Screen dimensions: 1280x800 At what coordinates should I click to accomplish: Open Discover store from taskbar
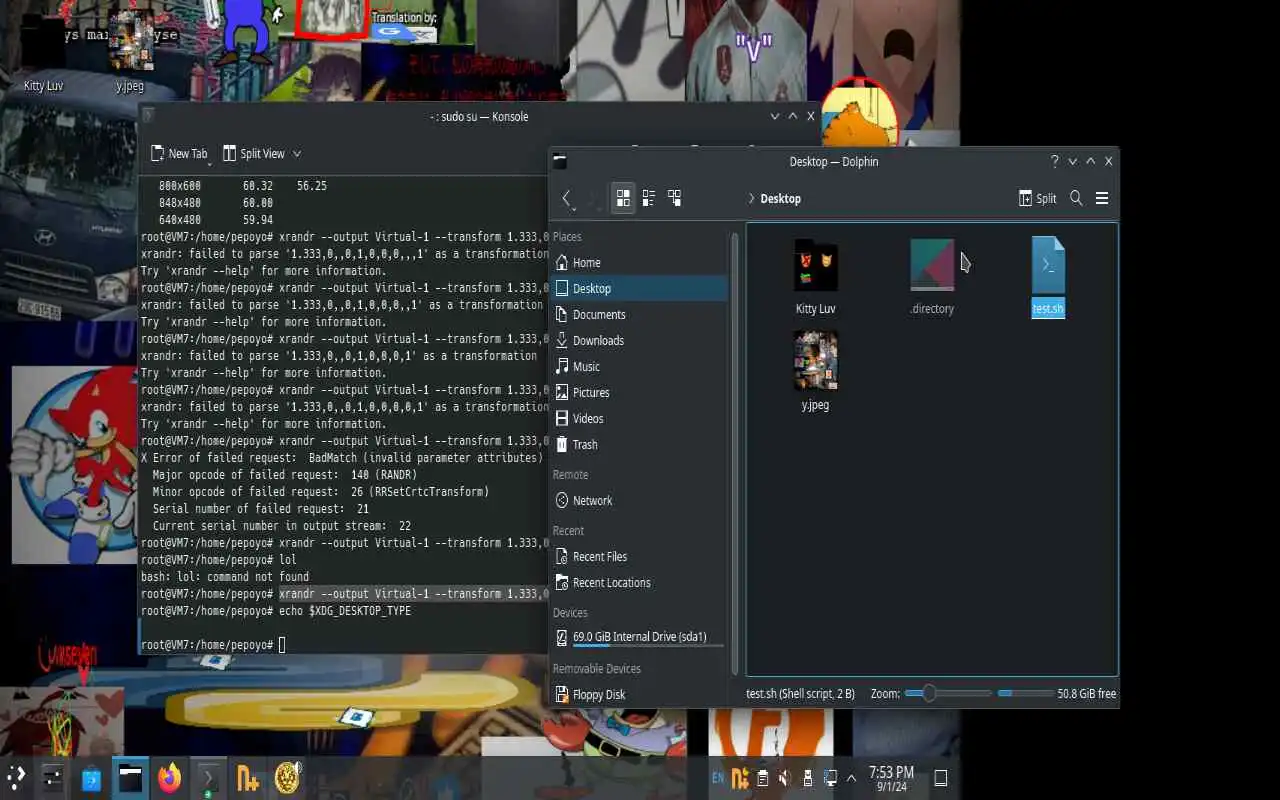(91, 777)
